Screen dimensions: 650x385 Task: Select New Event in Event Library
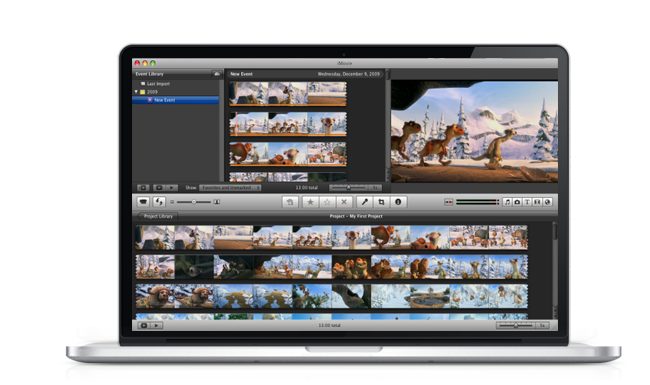(x=175, y=100)
